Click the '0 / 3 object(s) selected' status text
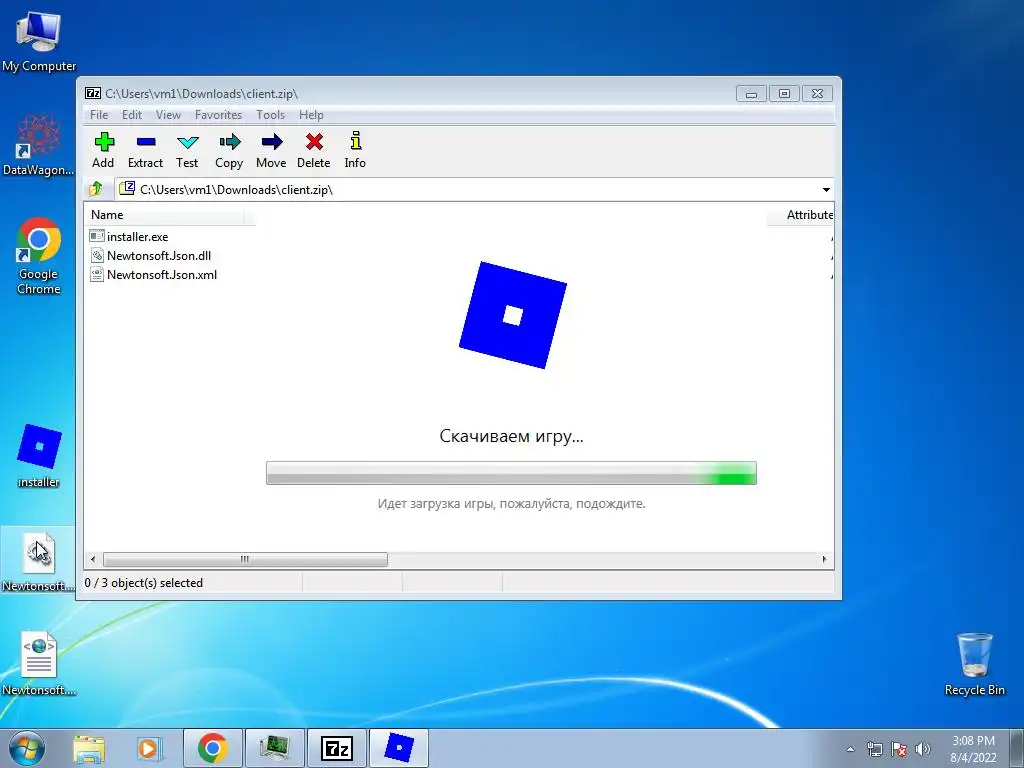This screenshot has width=1024, height=768. point(144,583)
